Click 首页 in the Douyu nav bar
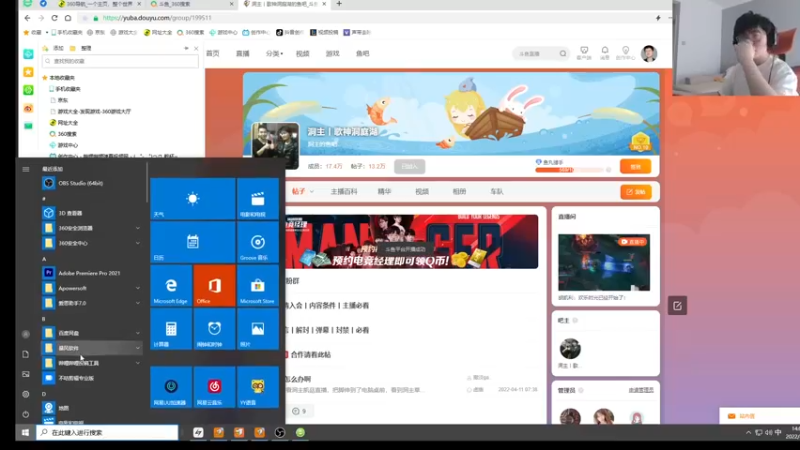The image size is (800, 450). [213, 54]
